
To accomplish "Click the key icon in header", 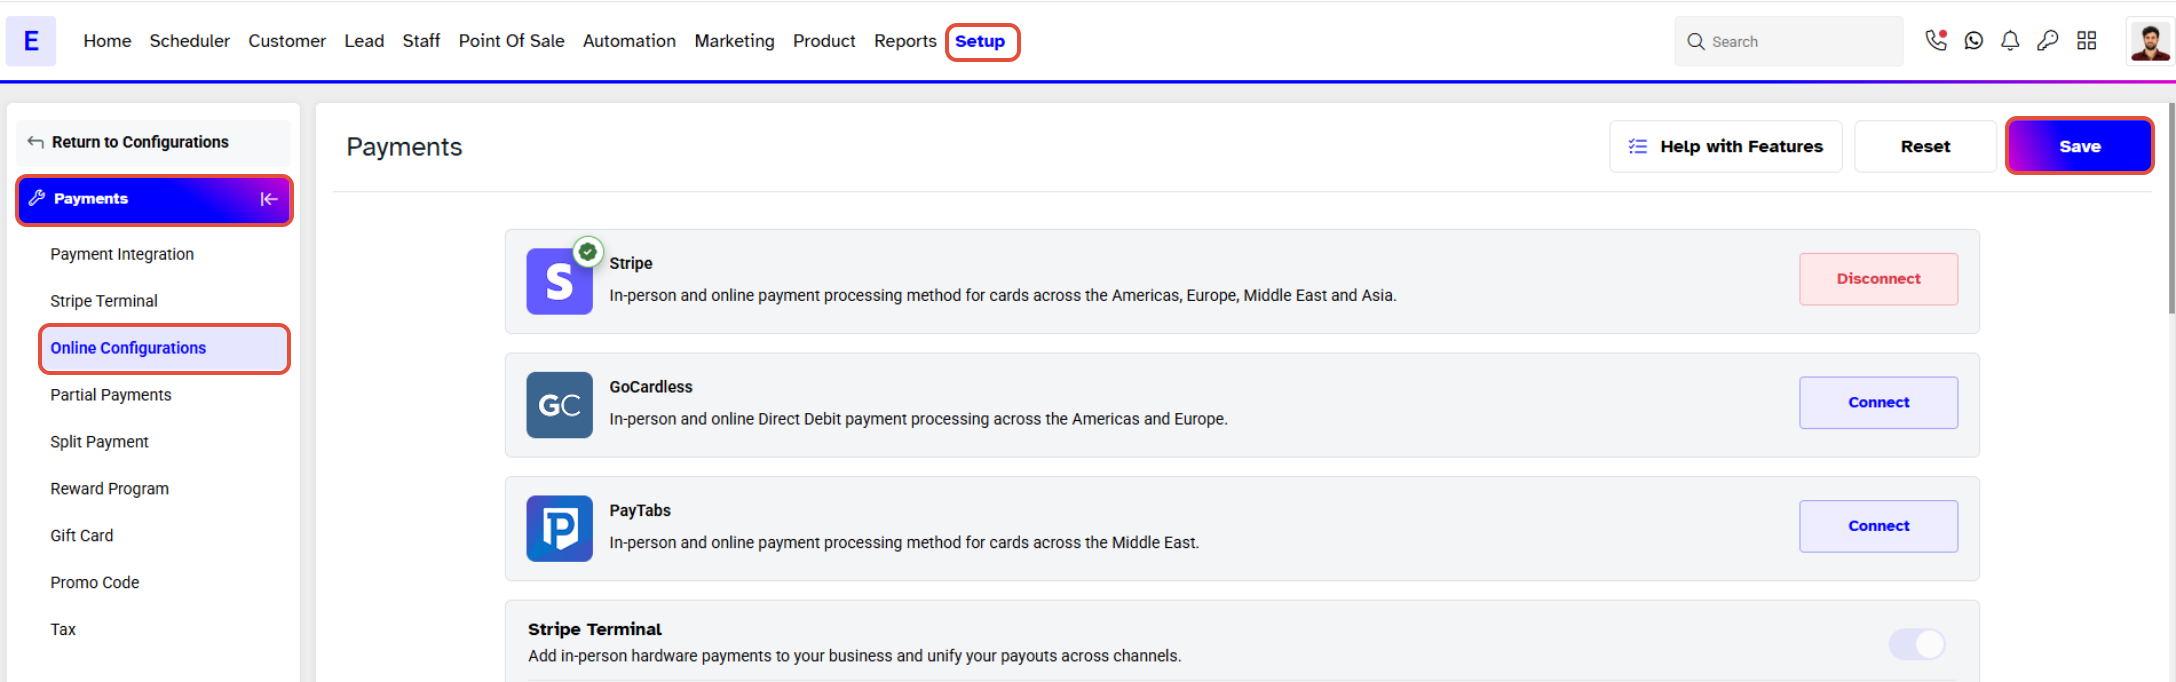I will point(2048,41).
